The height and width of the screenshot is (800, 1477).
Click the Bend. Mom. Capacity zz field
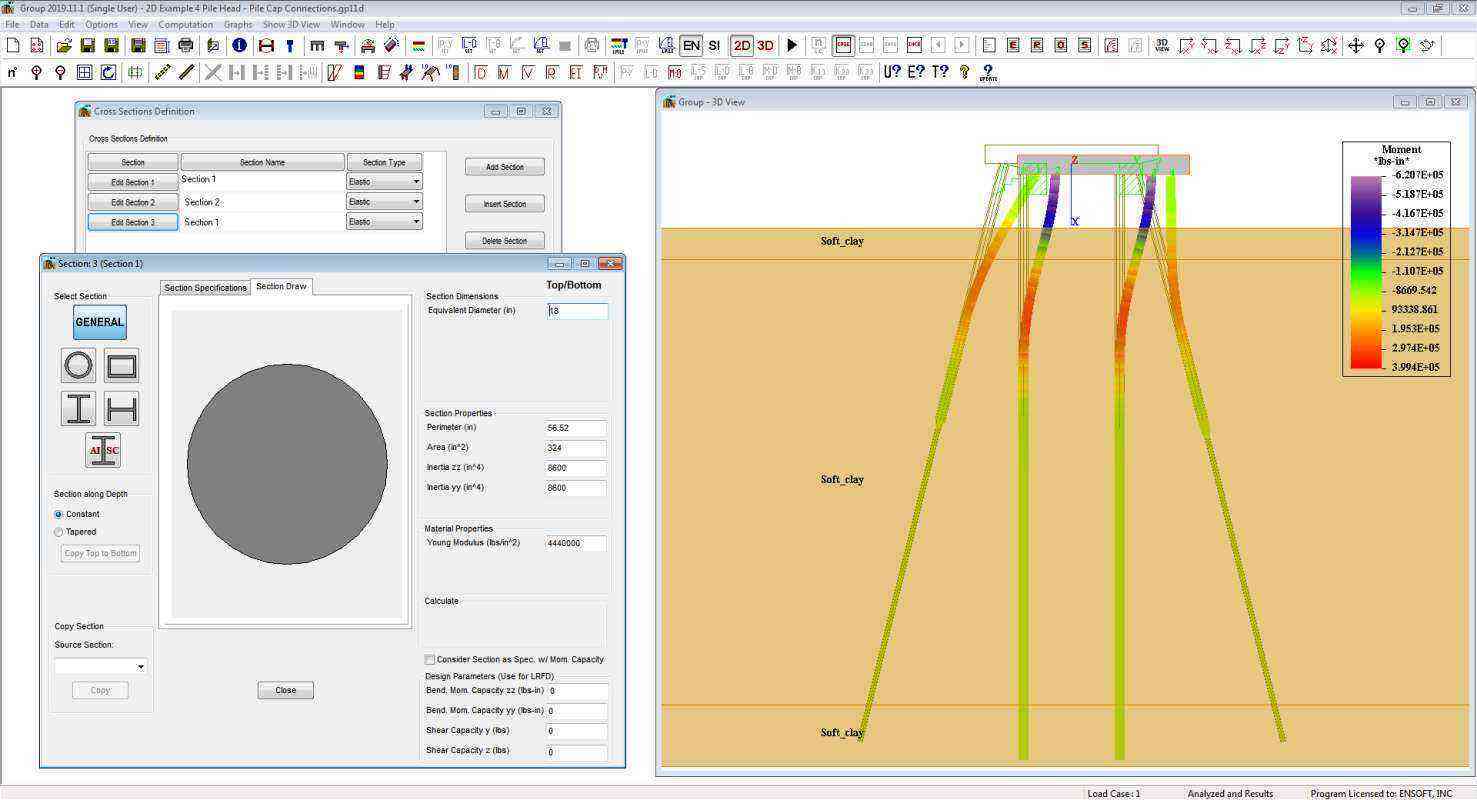click(x=577, y=691)
